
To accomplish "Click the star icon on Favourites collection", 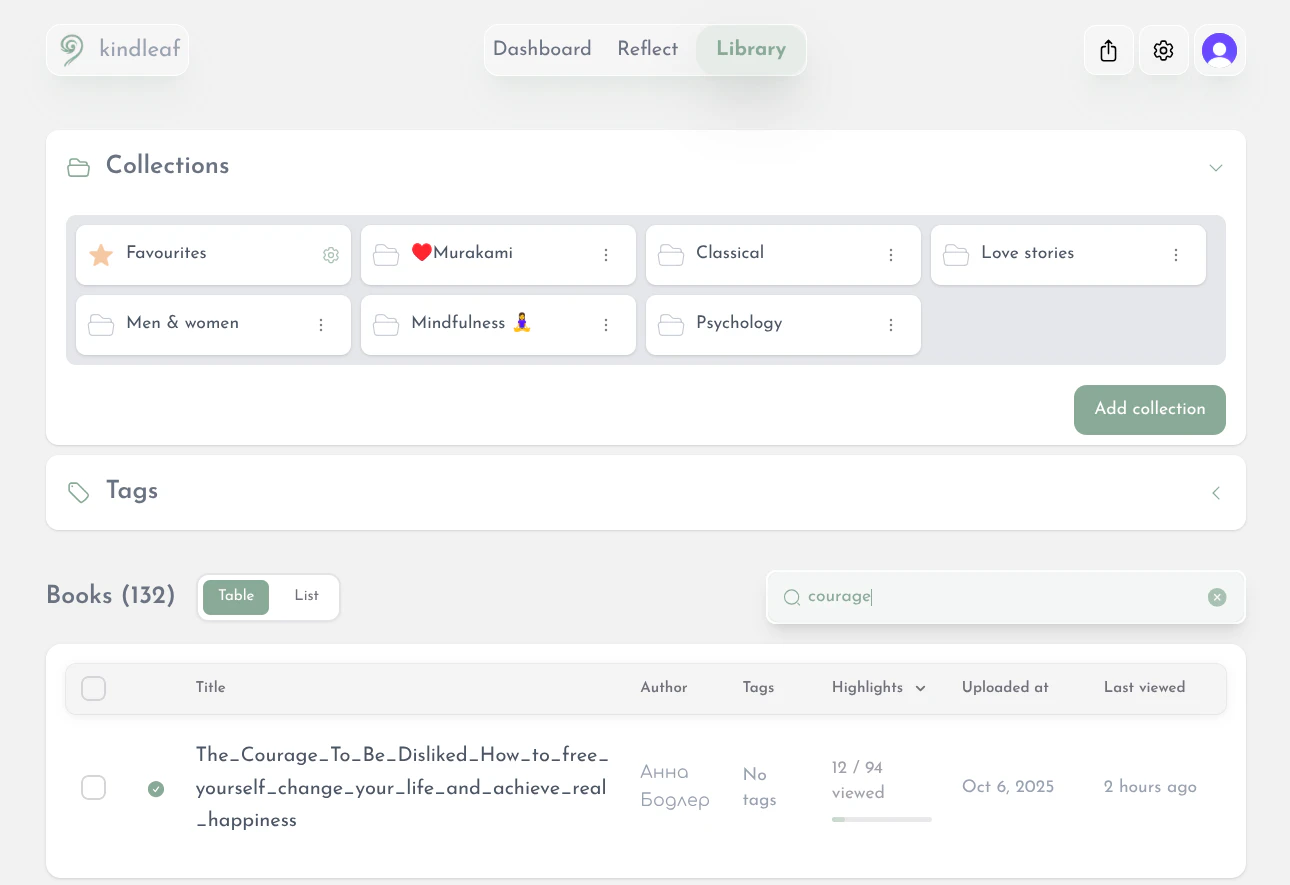I will point(100,254).
